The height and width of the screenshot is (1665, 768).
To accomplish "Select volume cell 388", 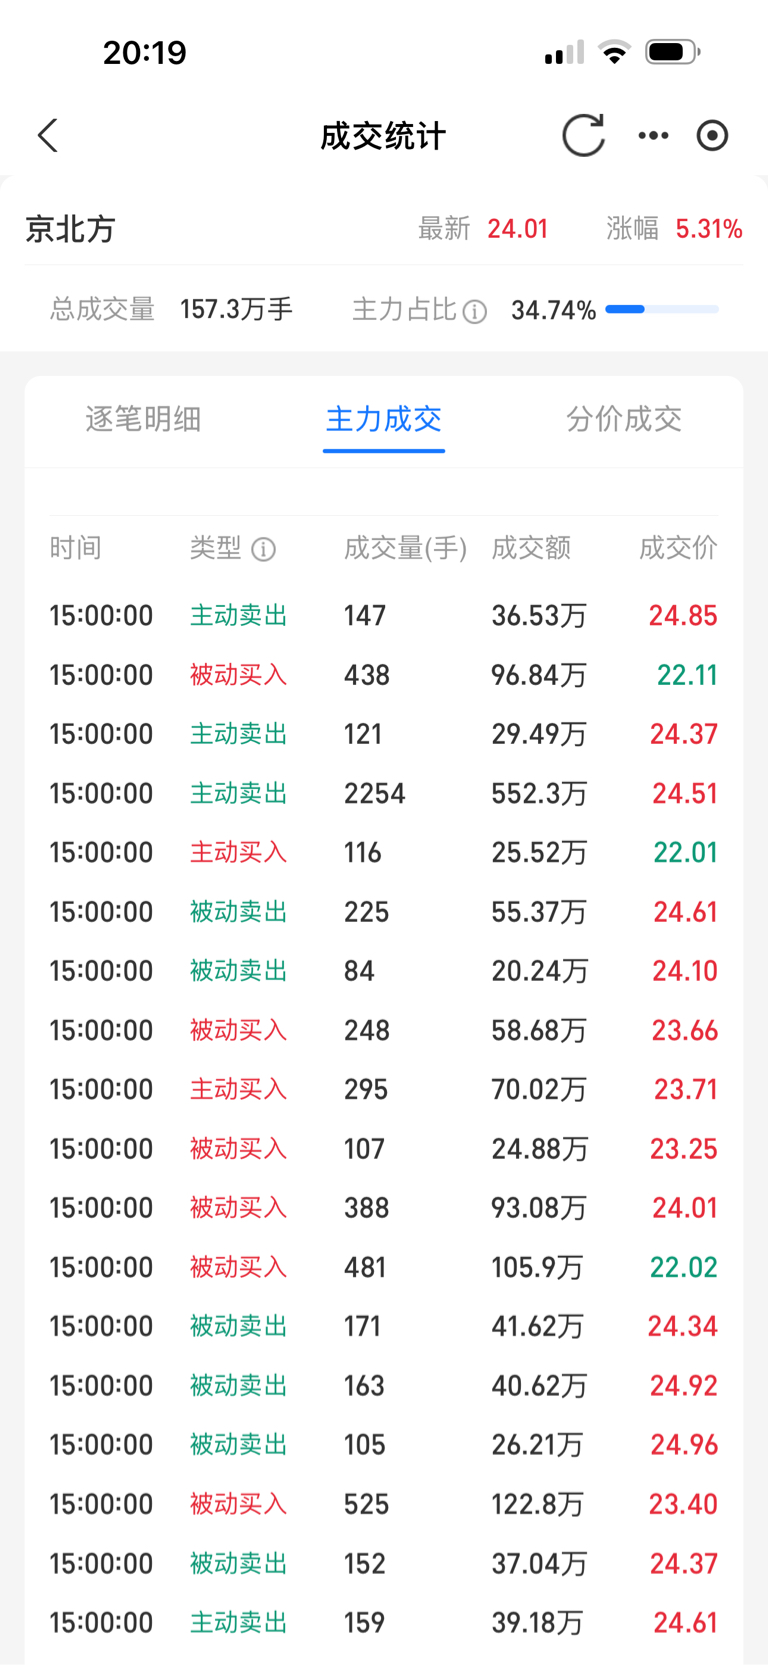I will (x=367, y=1208).
